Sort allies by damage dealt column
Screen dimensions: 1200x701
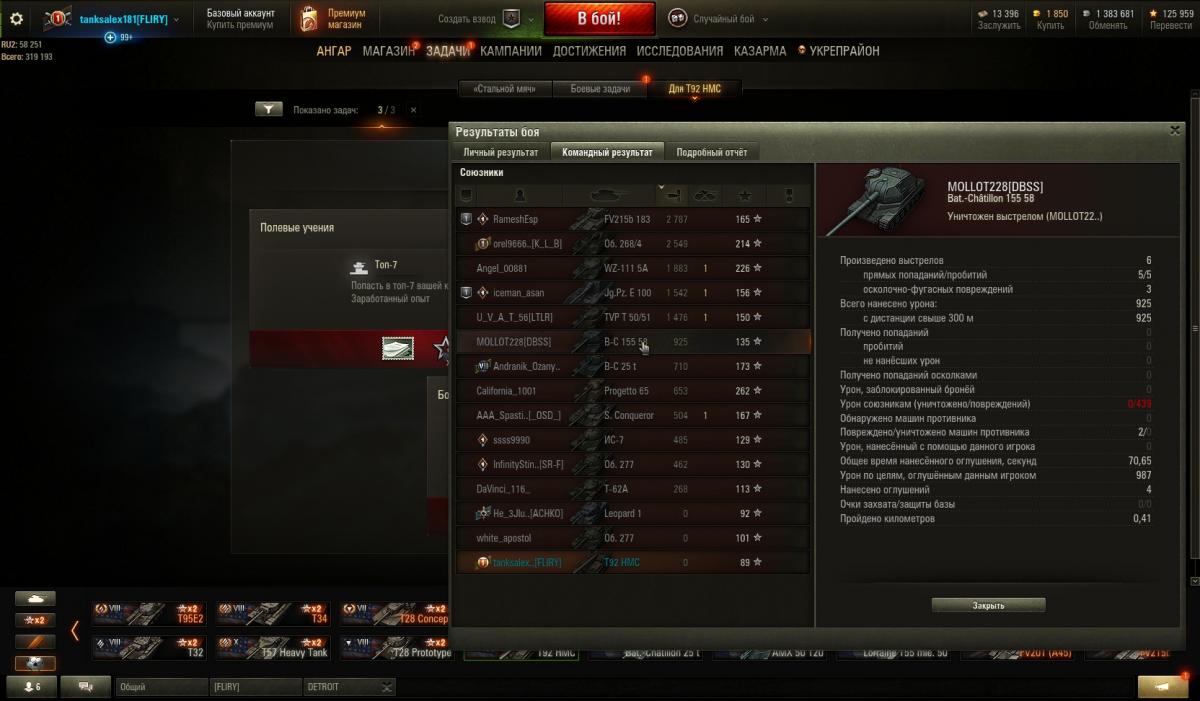coord(671,194)
